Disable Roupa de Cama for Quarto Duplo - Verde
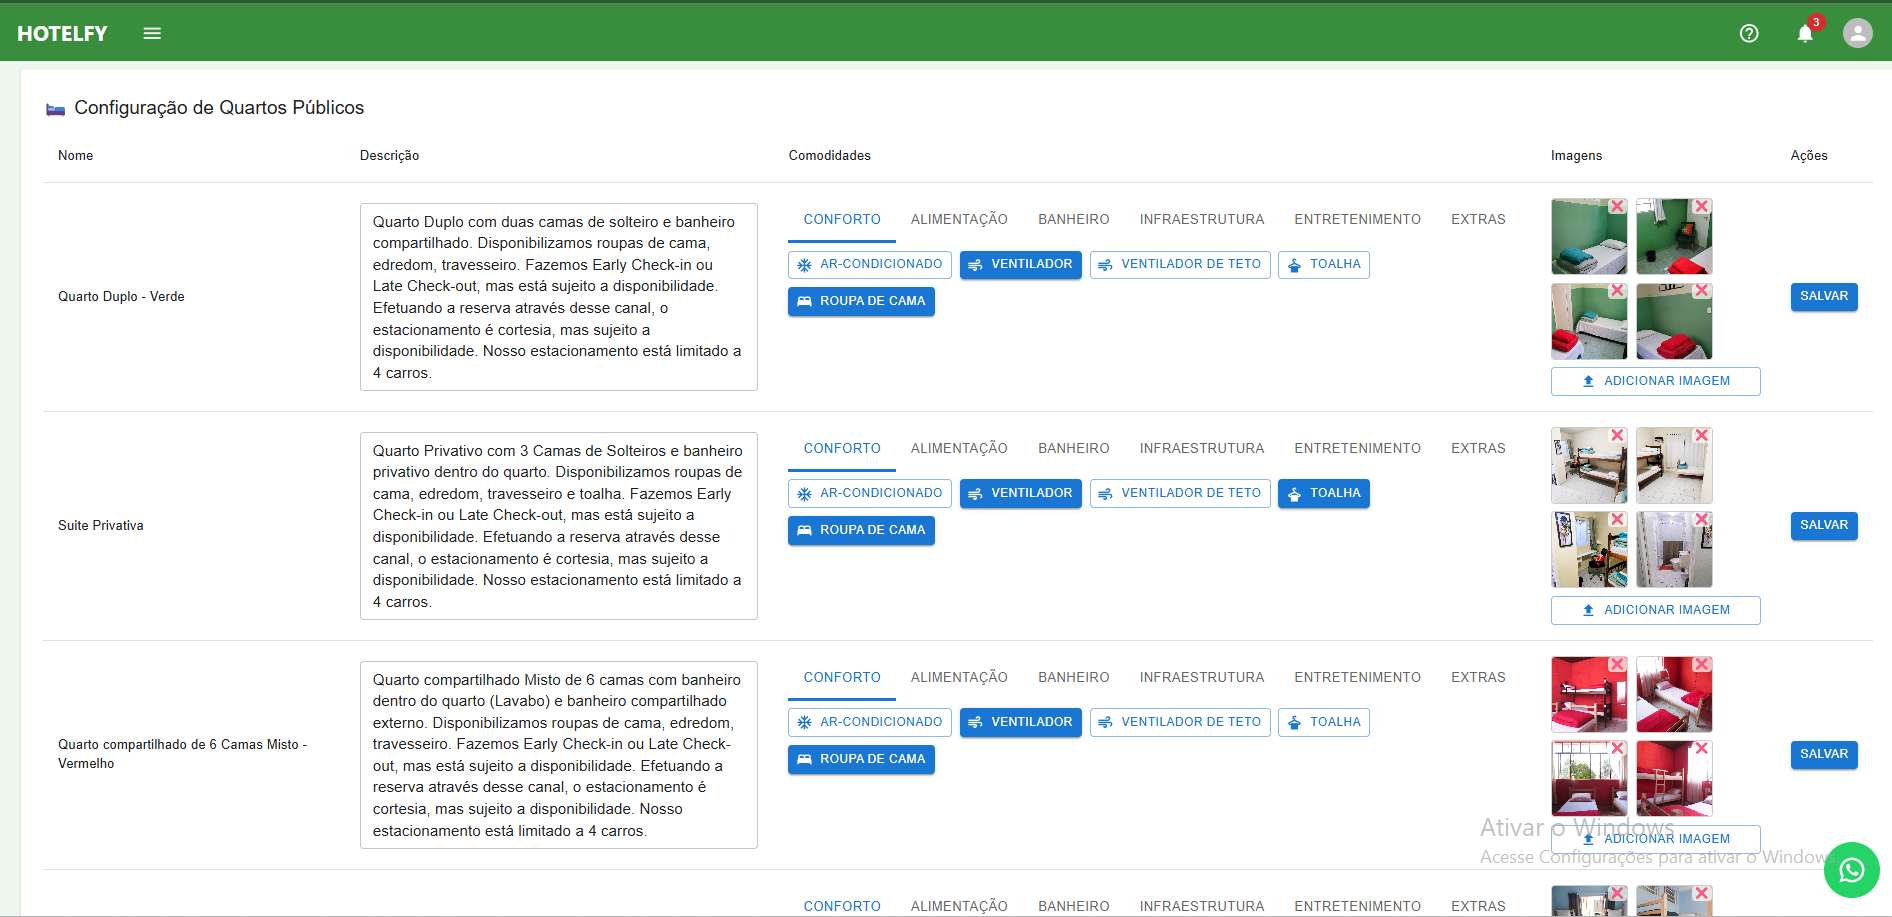This screenshot has height=917, width=1892. point(861,301)
